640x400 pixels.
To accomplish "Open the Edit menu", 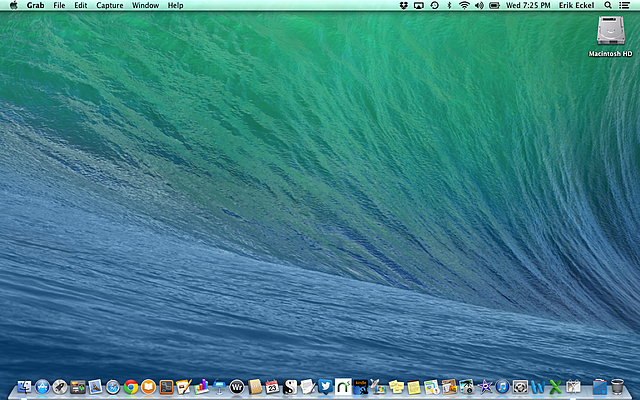I will (81, 5).
